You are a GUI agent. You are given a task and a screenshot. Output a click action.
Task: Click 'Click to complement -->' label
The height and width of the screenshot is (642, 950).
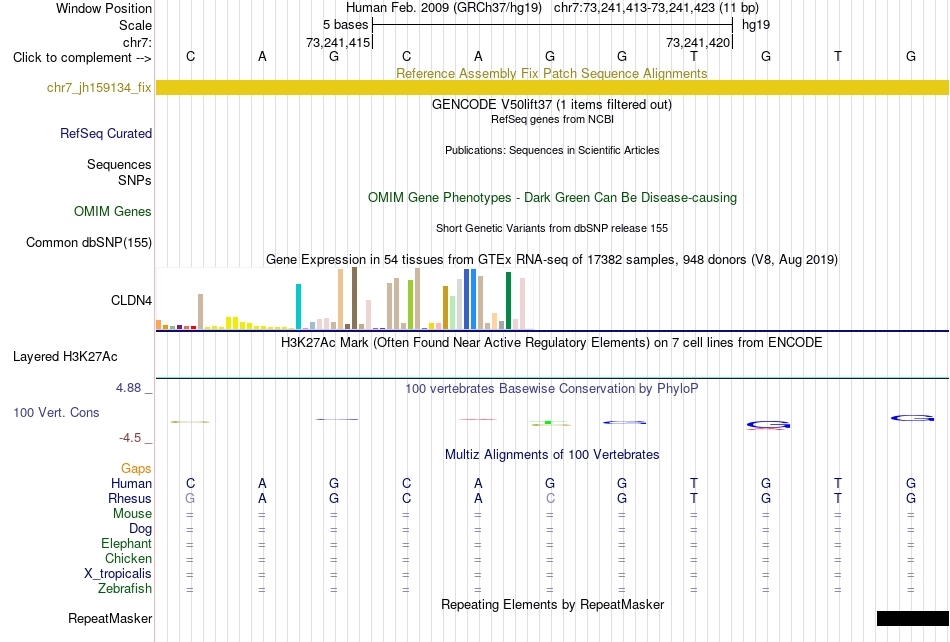(82, 58)
